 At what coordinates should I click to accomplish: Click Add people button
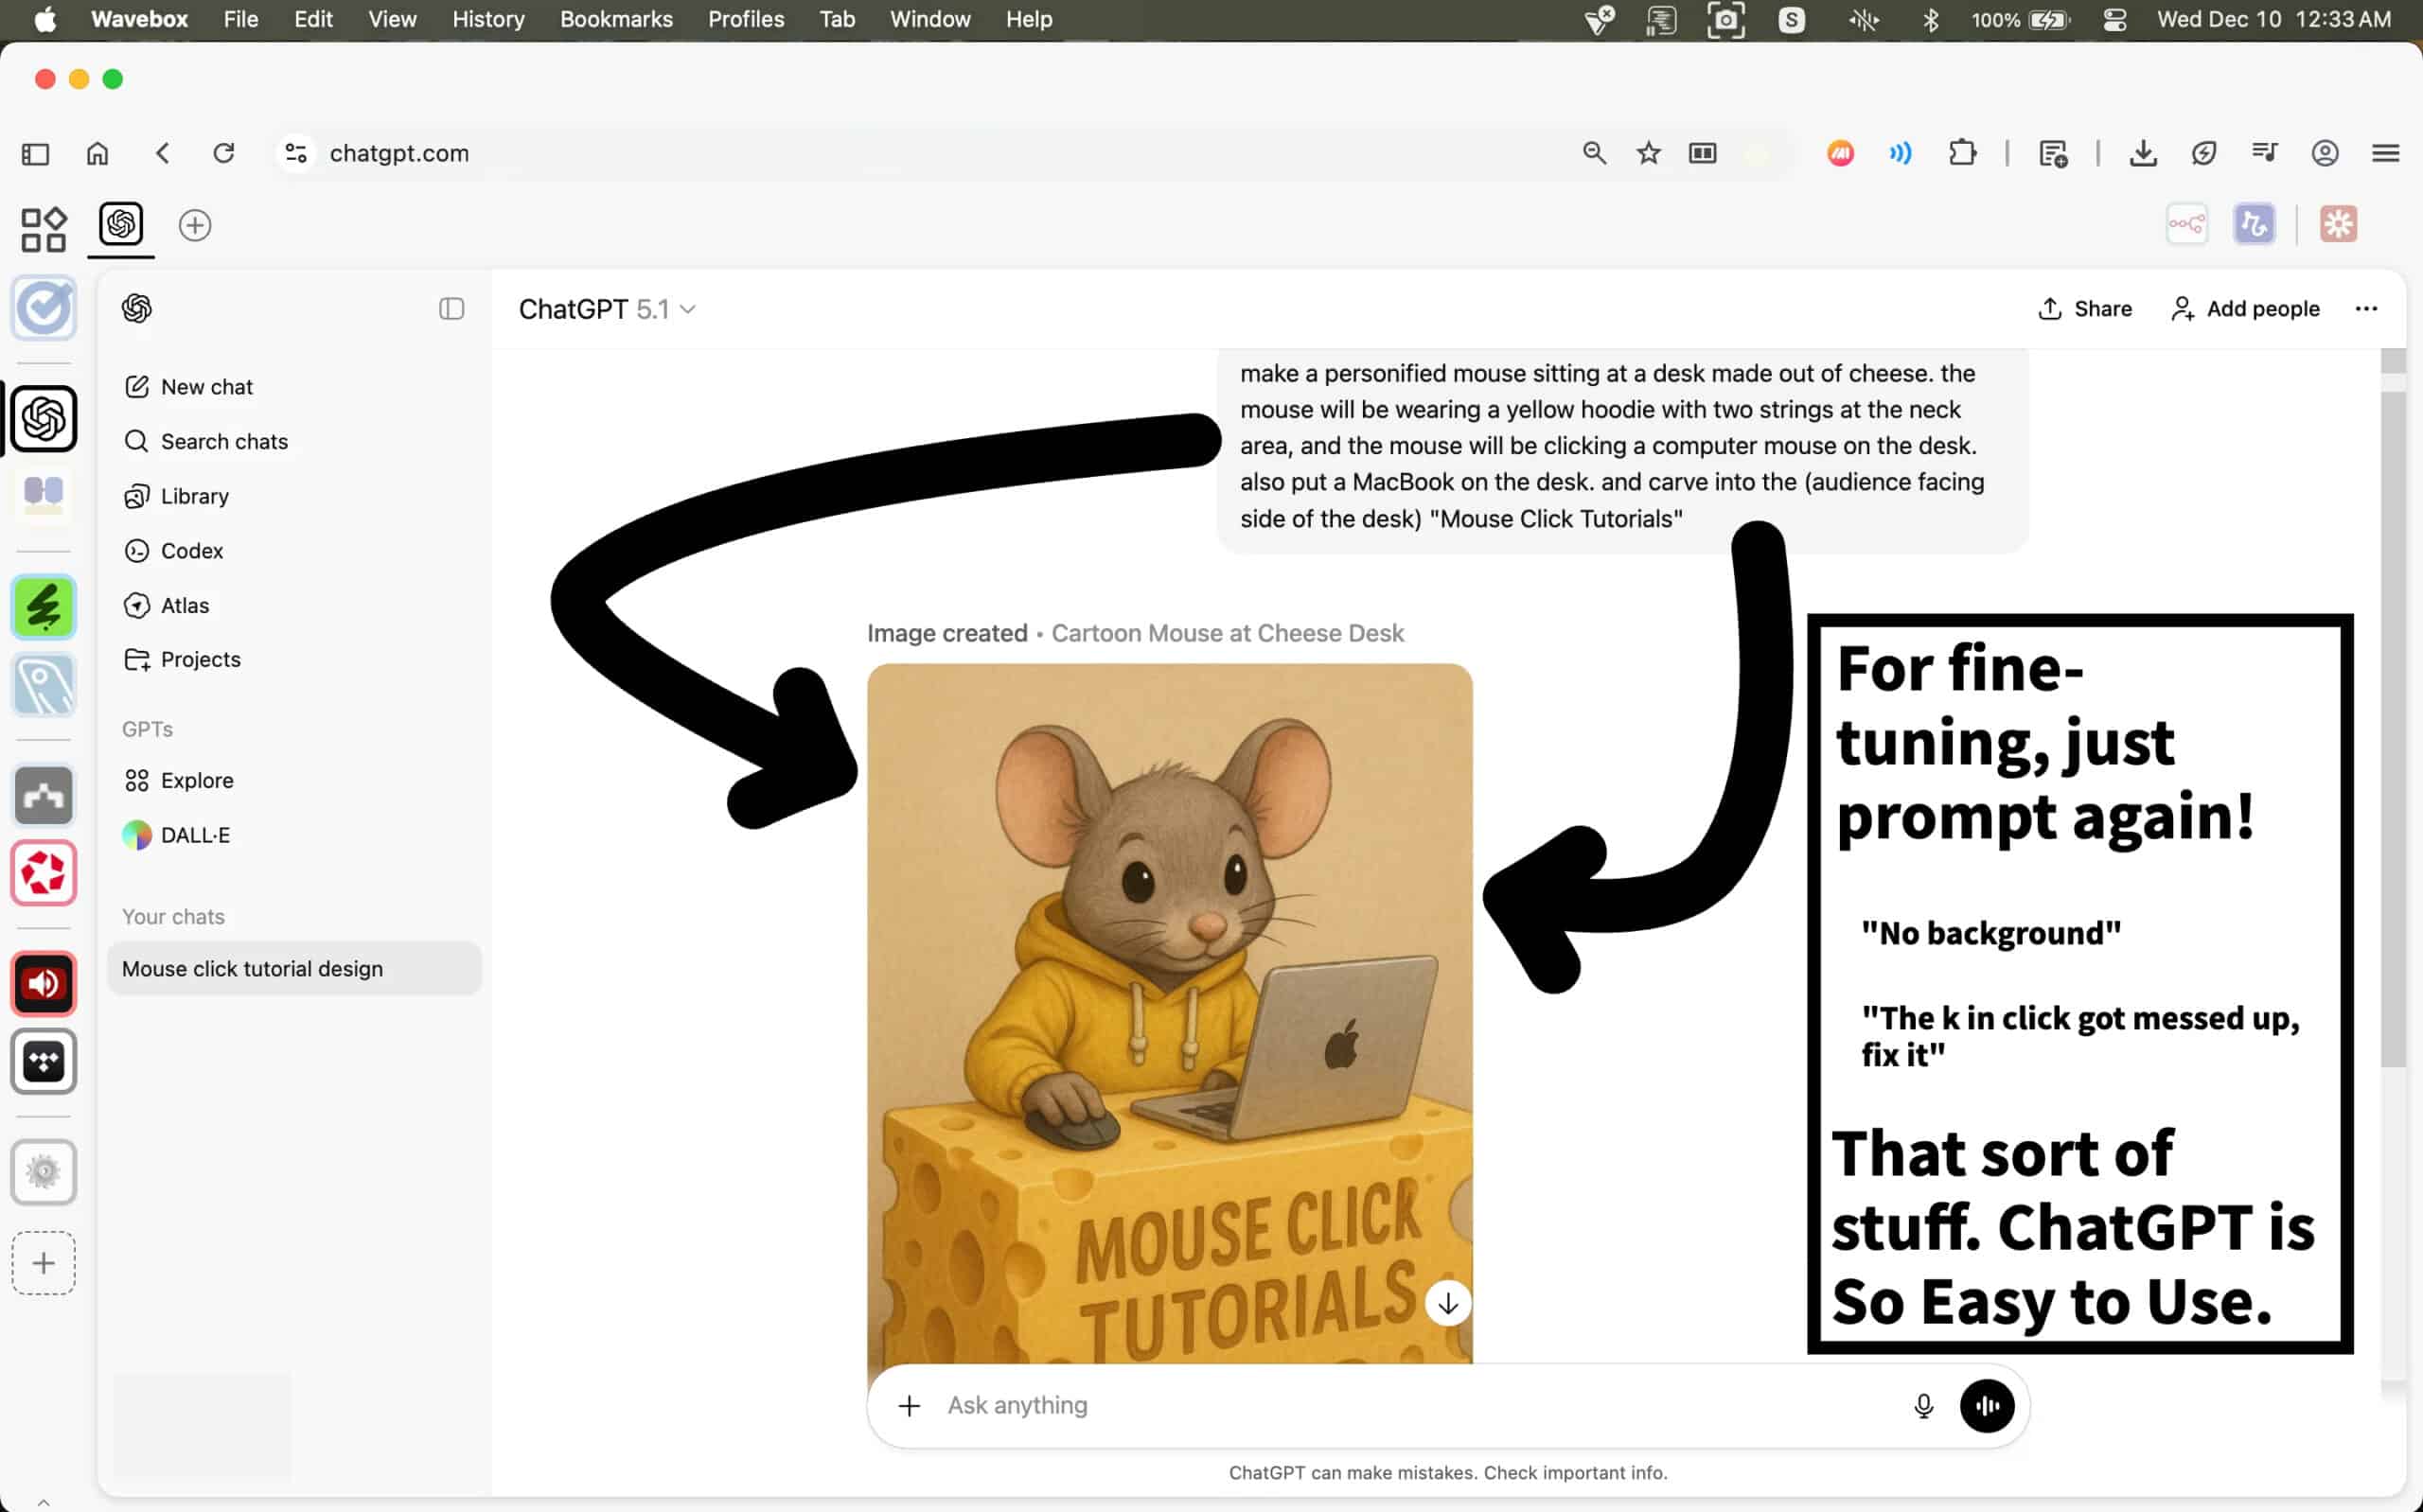pyautogui.click(x=2244, y=309)
